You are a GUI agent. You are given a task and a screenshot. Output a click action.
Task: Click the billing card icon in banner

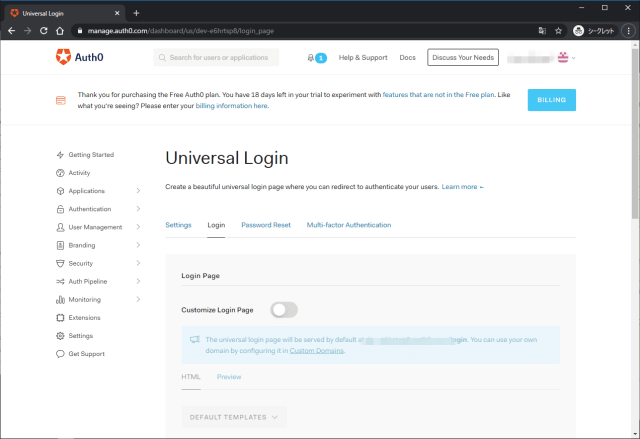click(61, 100)
